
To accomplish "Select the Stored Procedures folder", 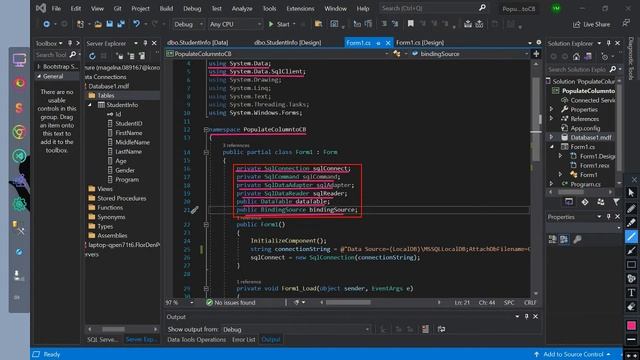I will point(121,198).
